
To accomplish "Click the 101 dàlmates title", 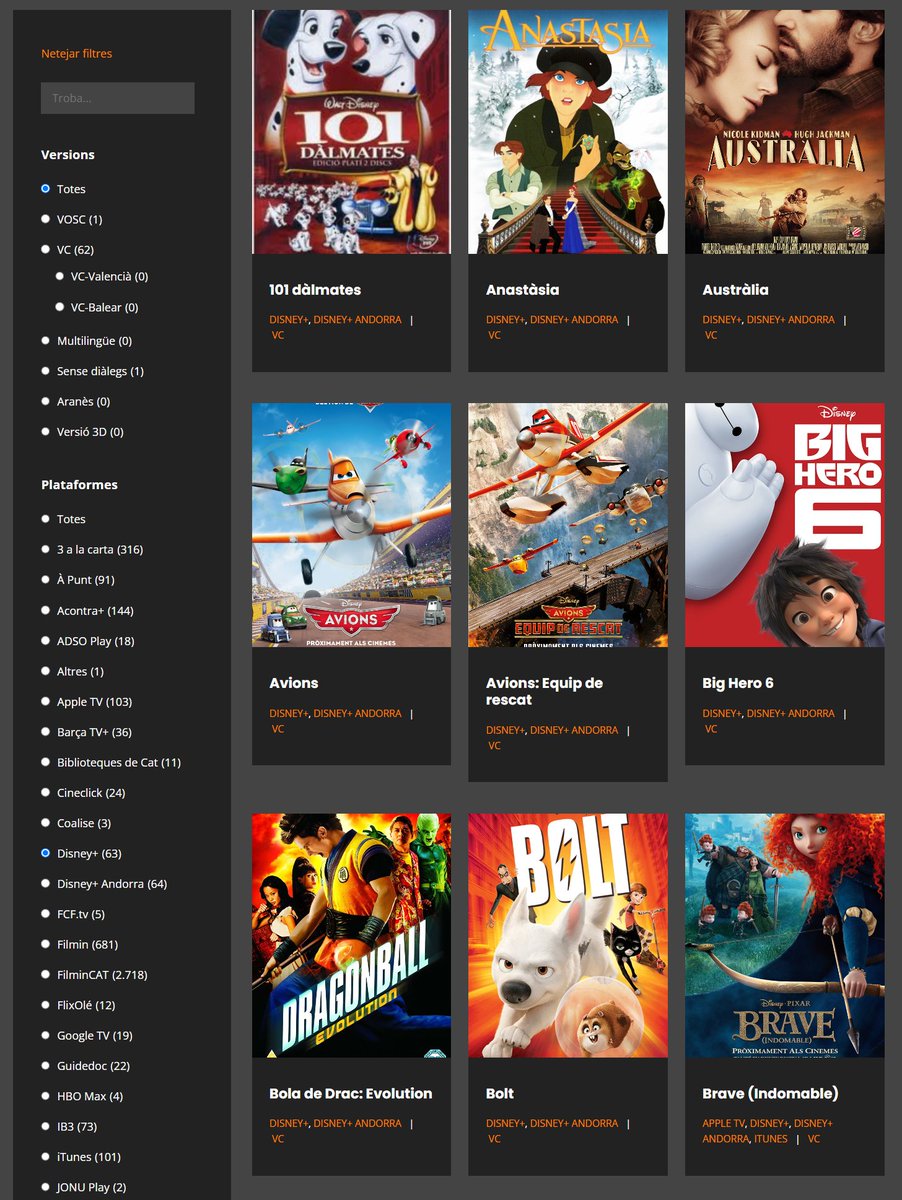I will click(315, 290).
